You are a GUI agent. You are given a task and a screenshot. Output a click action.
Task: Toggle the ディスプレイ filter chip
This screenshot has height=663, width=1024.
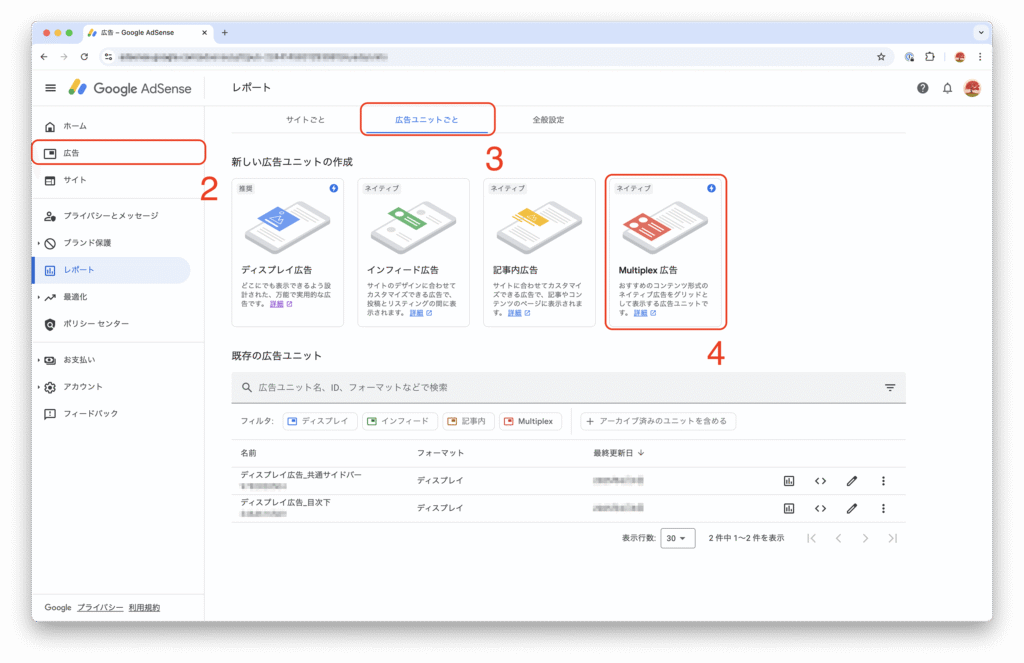coord(319,421)
